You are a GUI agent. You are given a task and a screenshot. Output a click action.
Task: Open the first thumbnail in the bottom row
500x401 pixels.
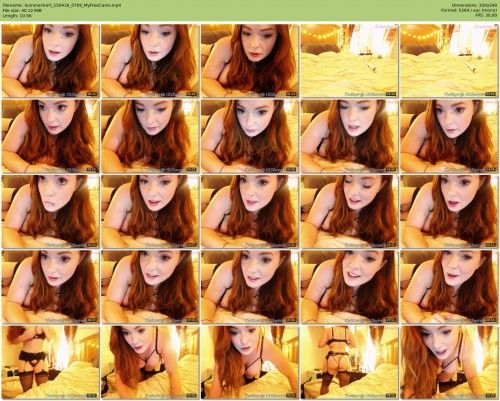(x=50, y=362)
